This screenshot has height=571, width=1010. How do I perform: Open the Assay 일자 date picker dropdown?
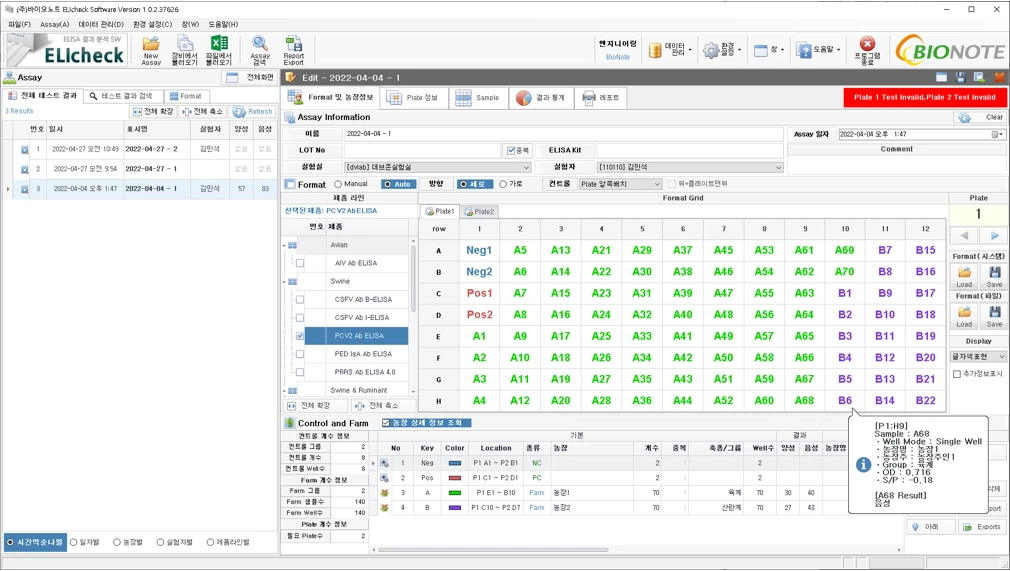click(x=997, y=134)
